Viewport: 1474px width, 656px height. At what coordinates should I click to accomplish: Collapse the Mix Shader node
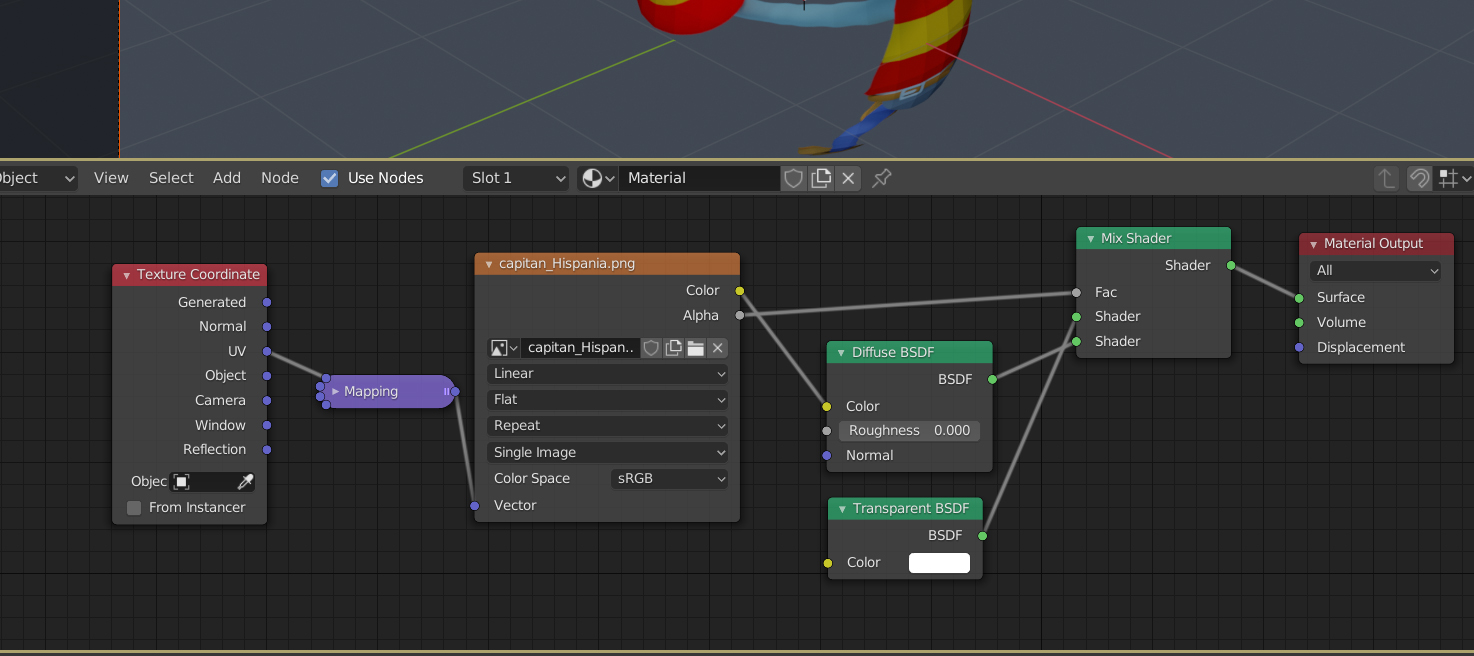tap(1090, 239)
